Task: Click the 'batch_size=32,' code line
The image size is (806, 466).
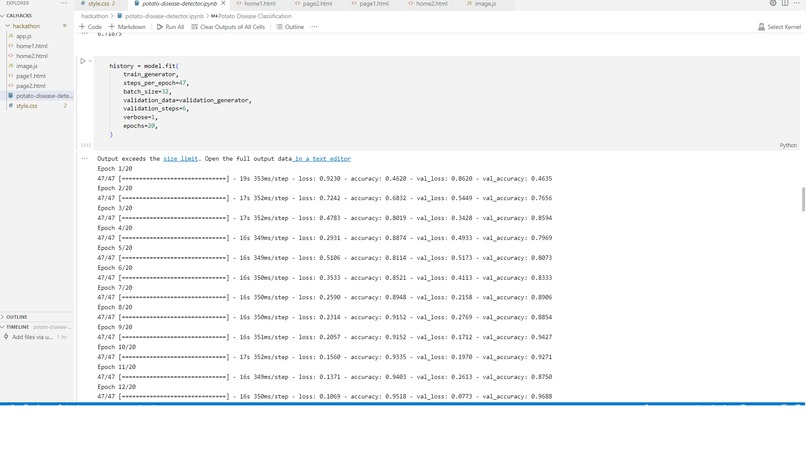Action: pyautogui.click(x=147, y=91)
